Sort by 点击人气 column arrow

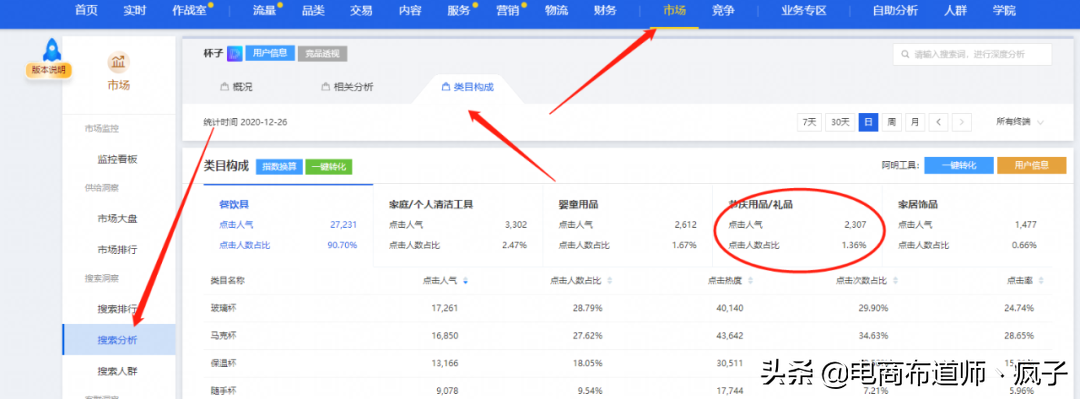(466, 280)
